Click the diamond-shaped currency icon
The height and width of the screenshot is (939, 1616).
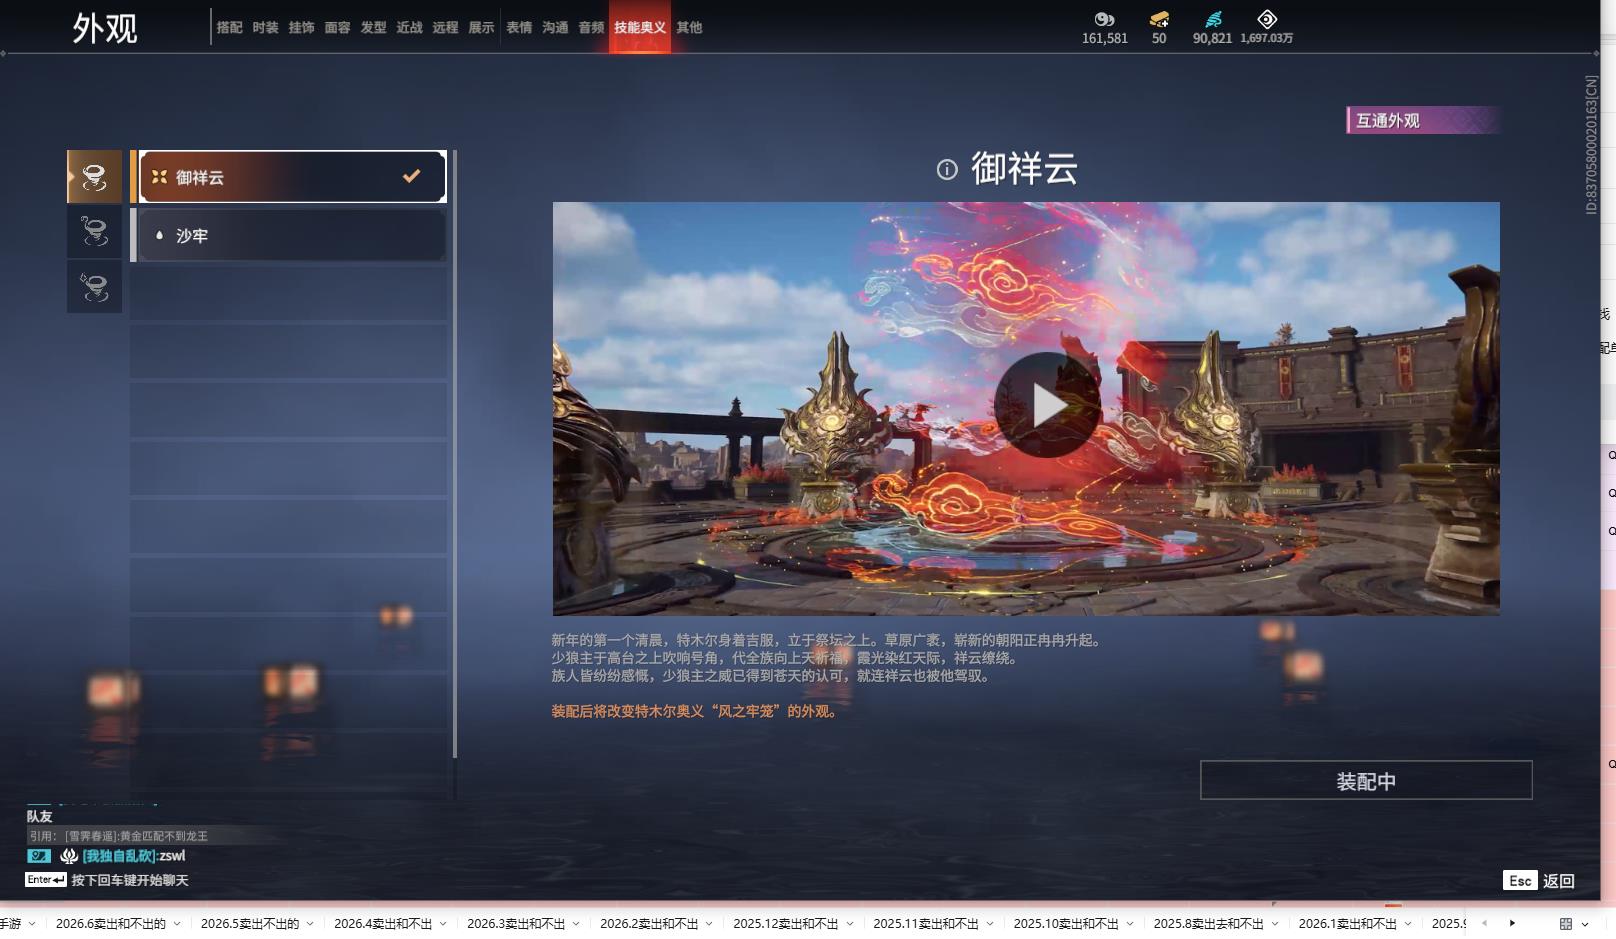click(1267, 19)
